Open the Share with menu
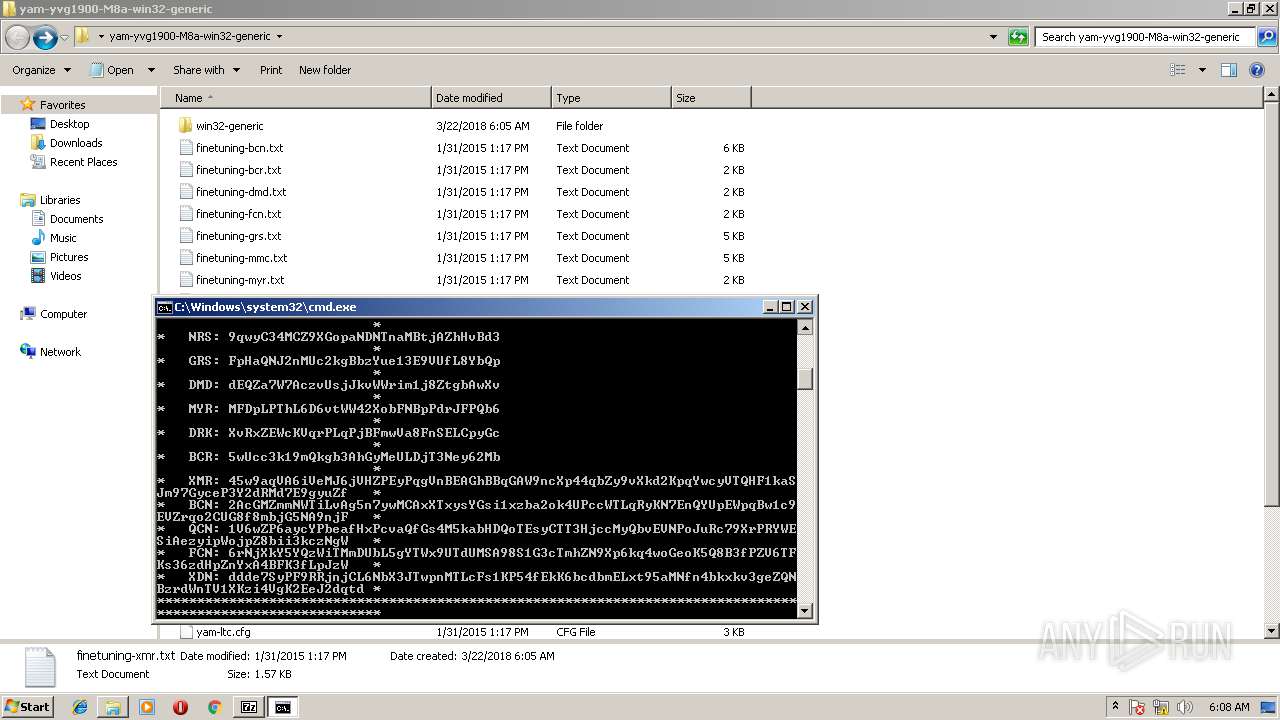Viewport: 1280px width, 720px height. pos(206,70)
